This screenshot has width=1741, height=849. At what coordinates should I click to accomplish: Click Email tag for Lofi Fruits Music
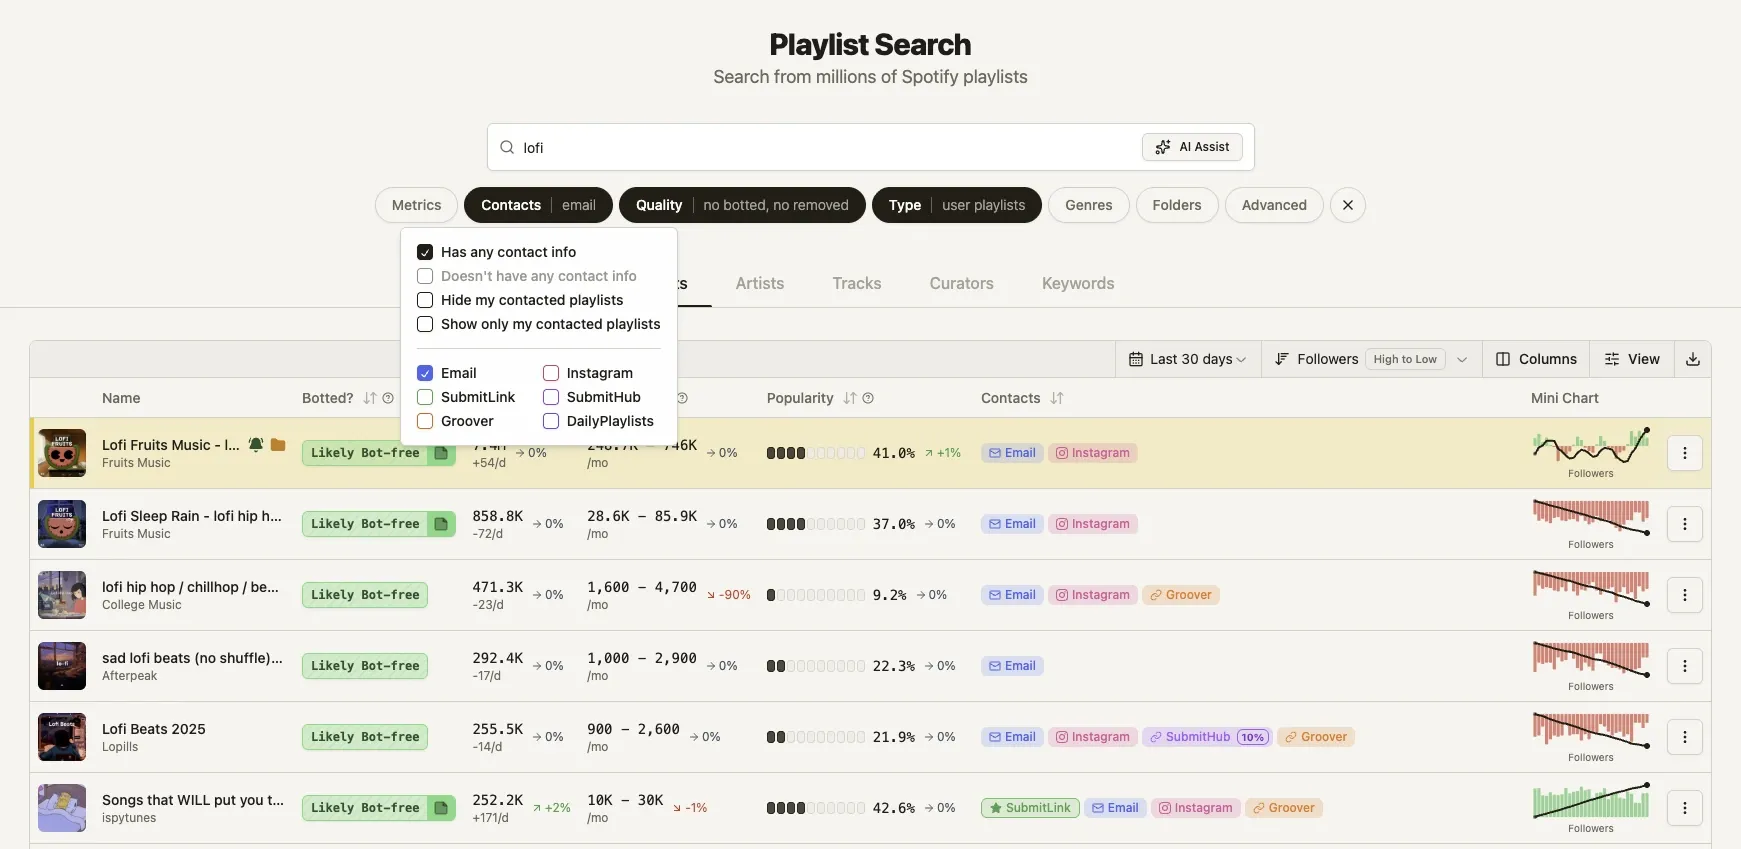(1012, 453)
